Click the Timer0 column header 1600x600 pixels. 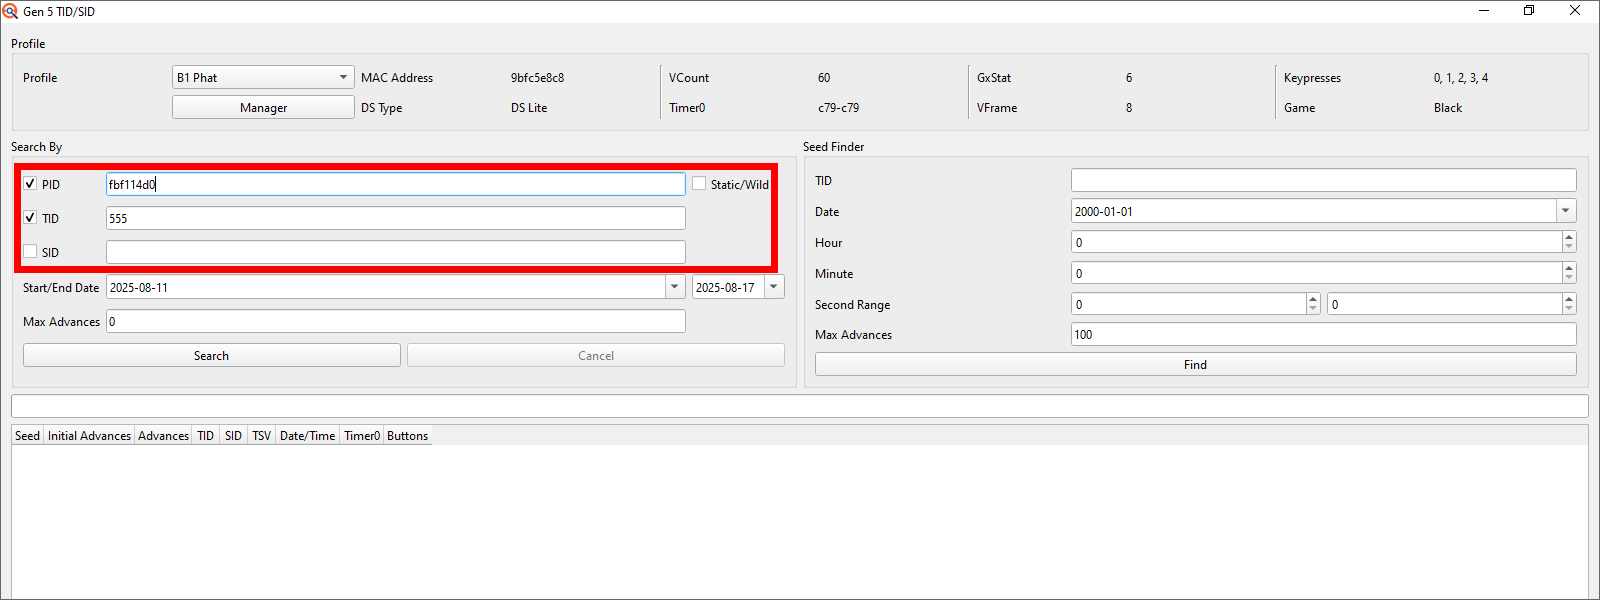[x=362, y=435]
